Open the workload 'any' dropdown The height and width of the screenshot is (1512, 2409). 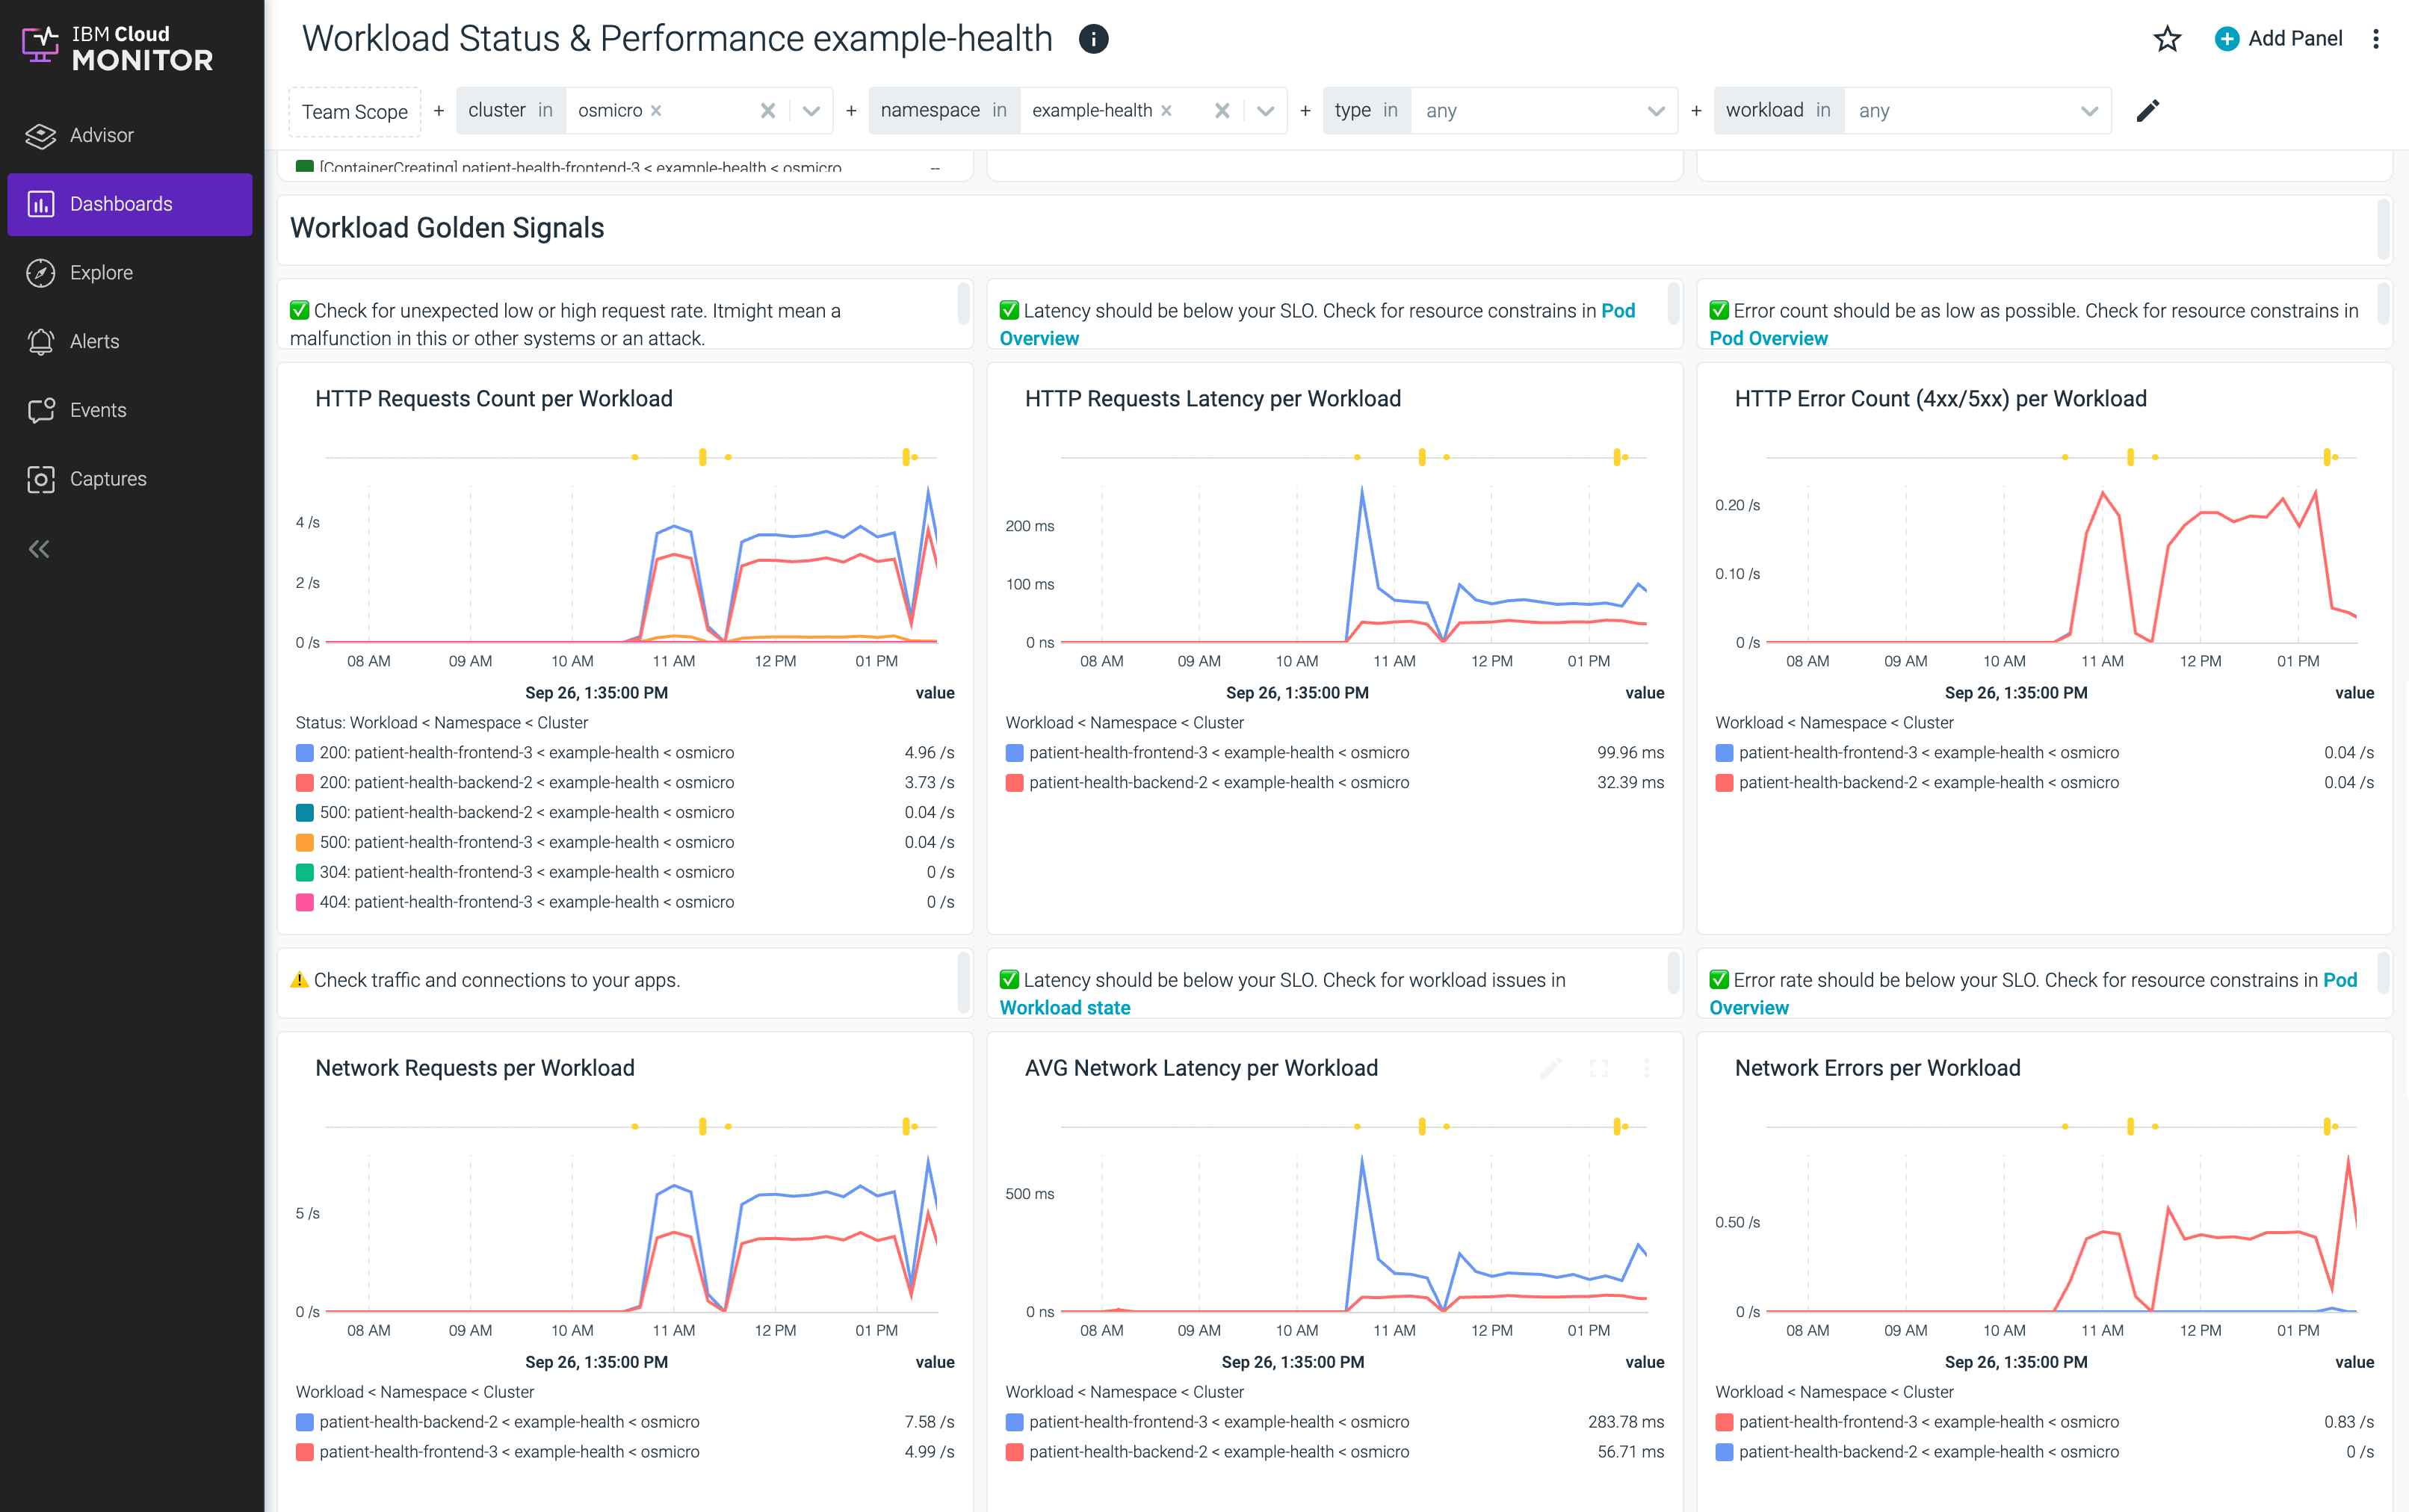(x=2089, y=110)
